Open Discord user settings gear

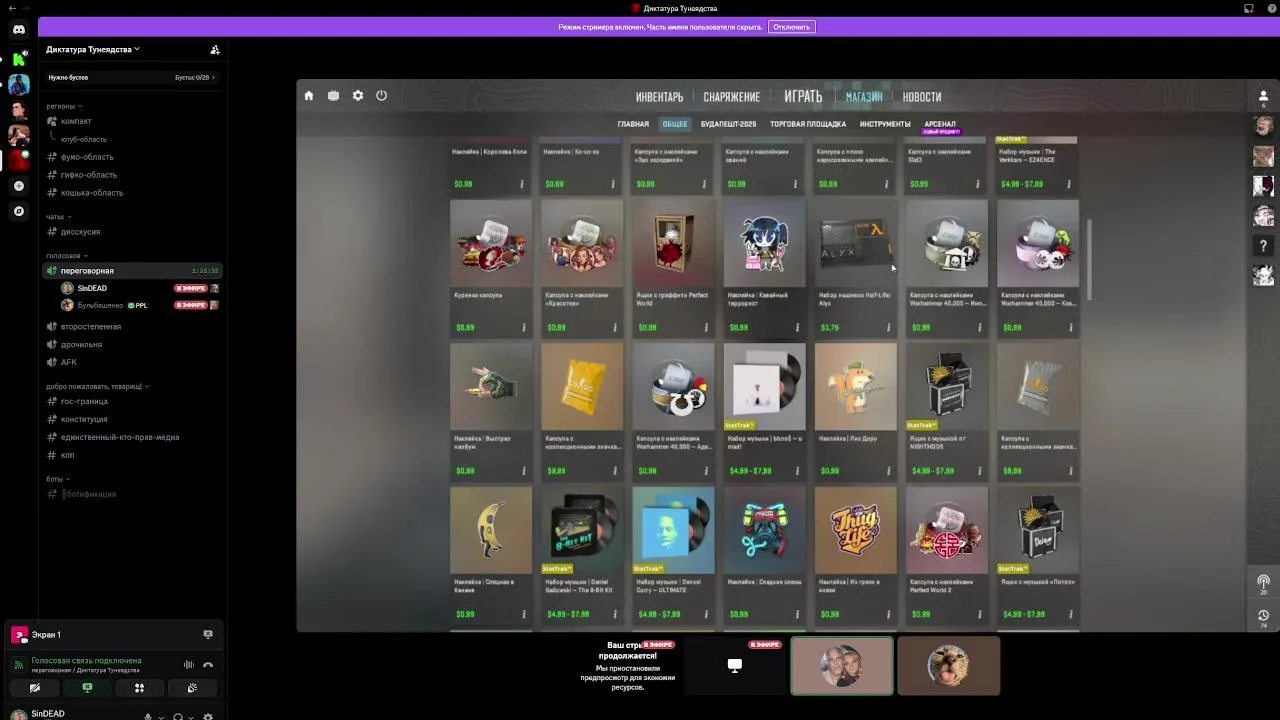(208, 716)
